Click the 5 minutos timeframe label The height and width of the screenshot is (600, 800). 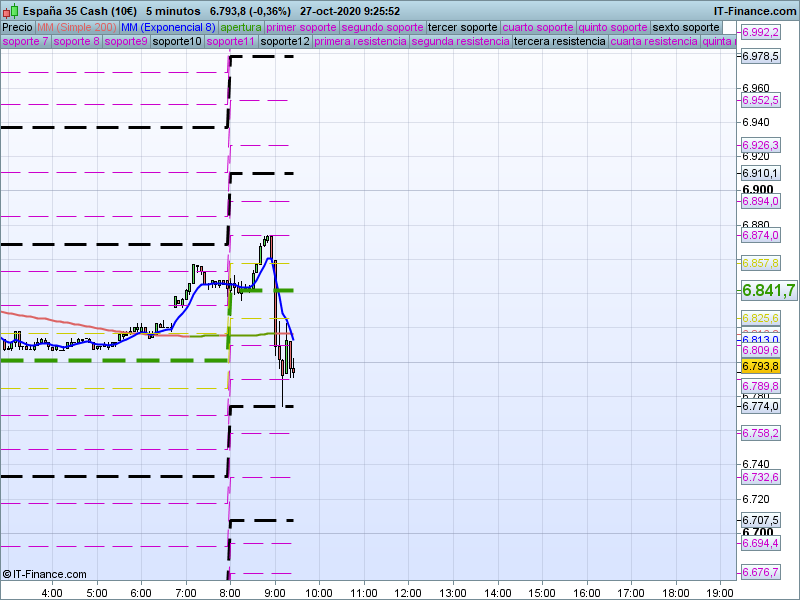pos(172,11)
